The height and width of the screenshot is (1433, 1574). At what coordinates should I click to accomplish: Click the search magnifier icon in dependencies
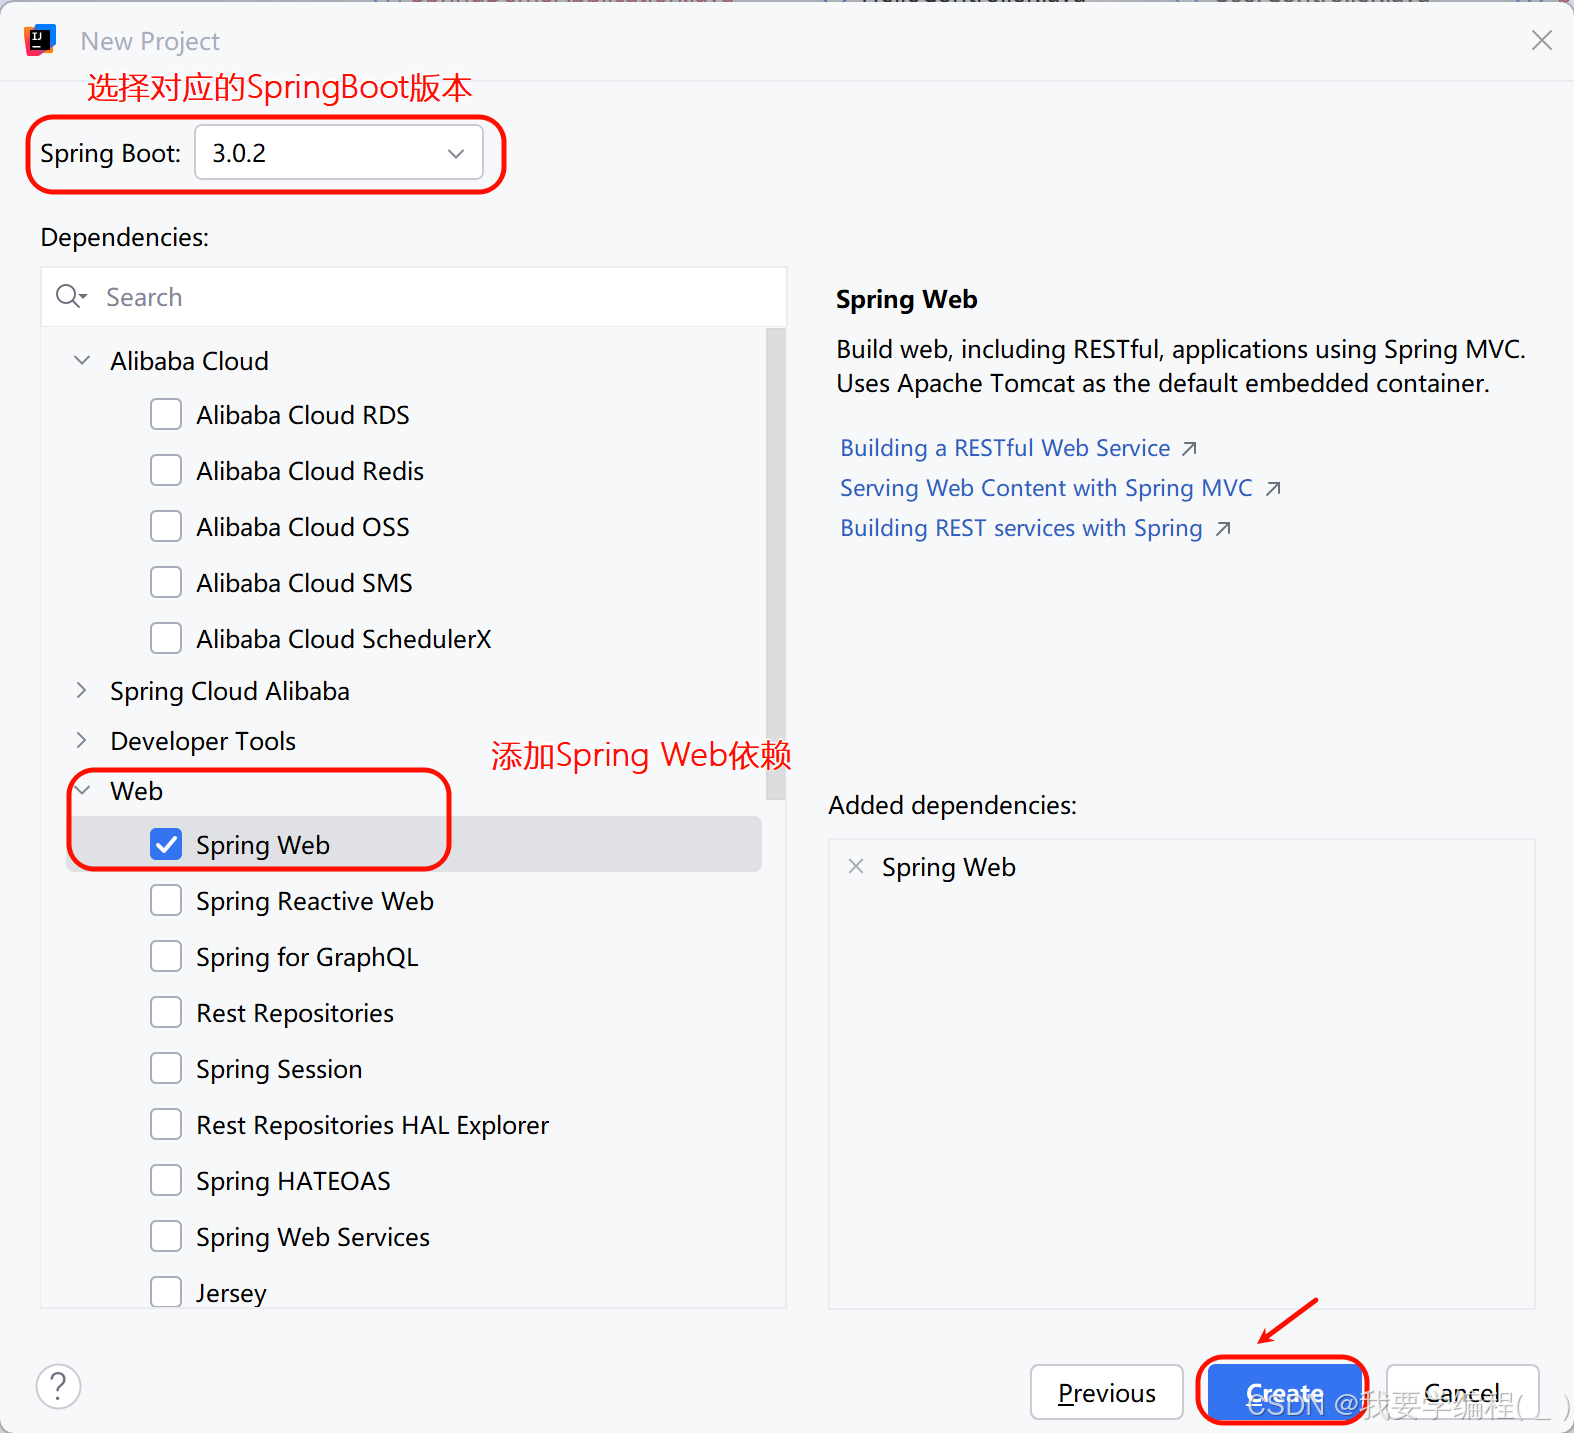71,296
